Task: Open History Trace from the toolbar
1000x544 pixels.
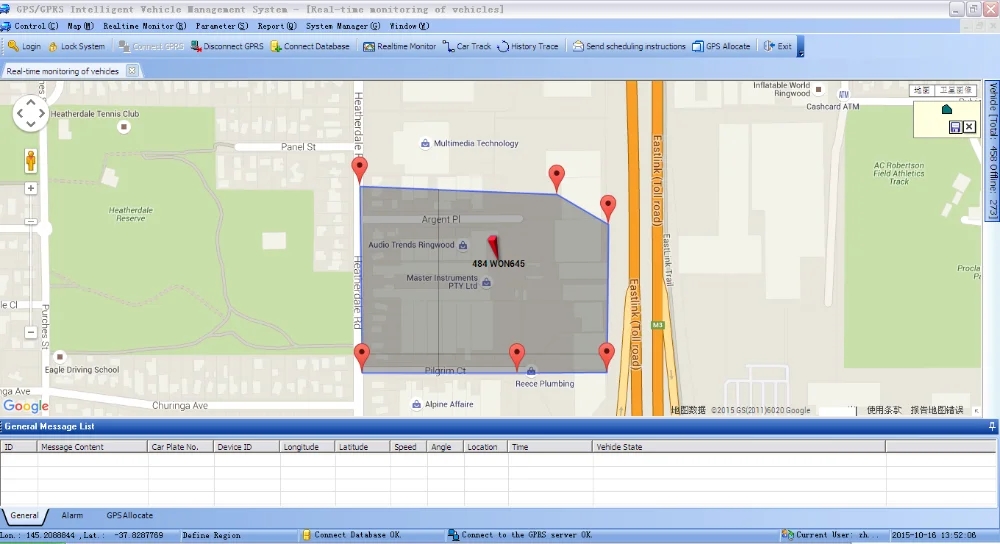Action: point(527,47)
